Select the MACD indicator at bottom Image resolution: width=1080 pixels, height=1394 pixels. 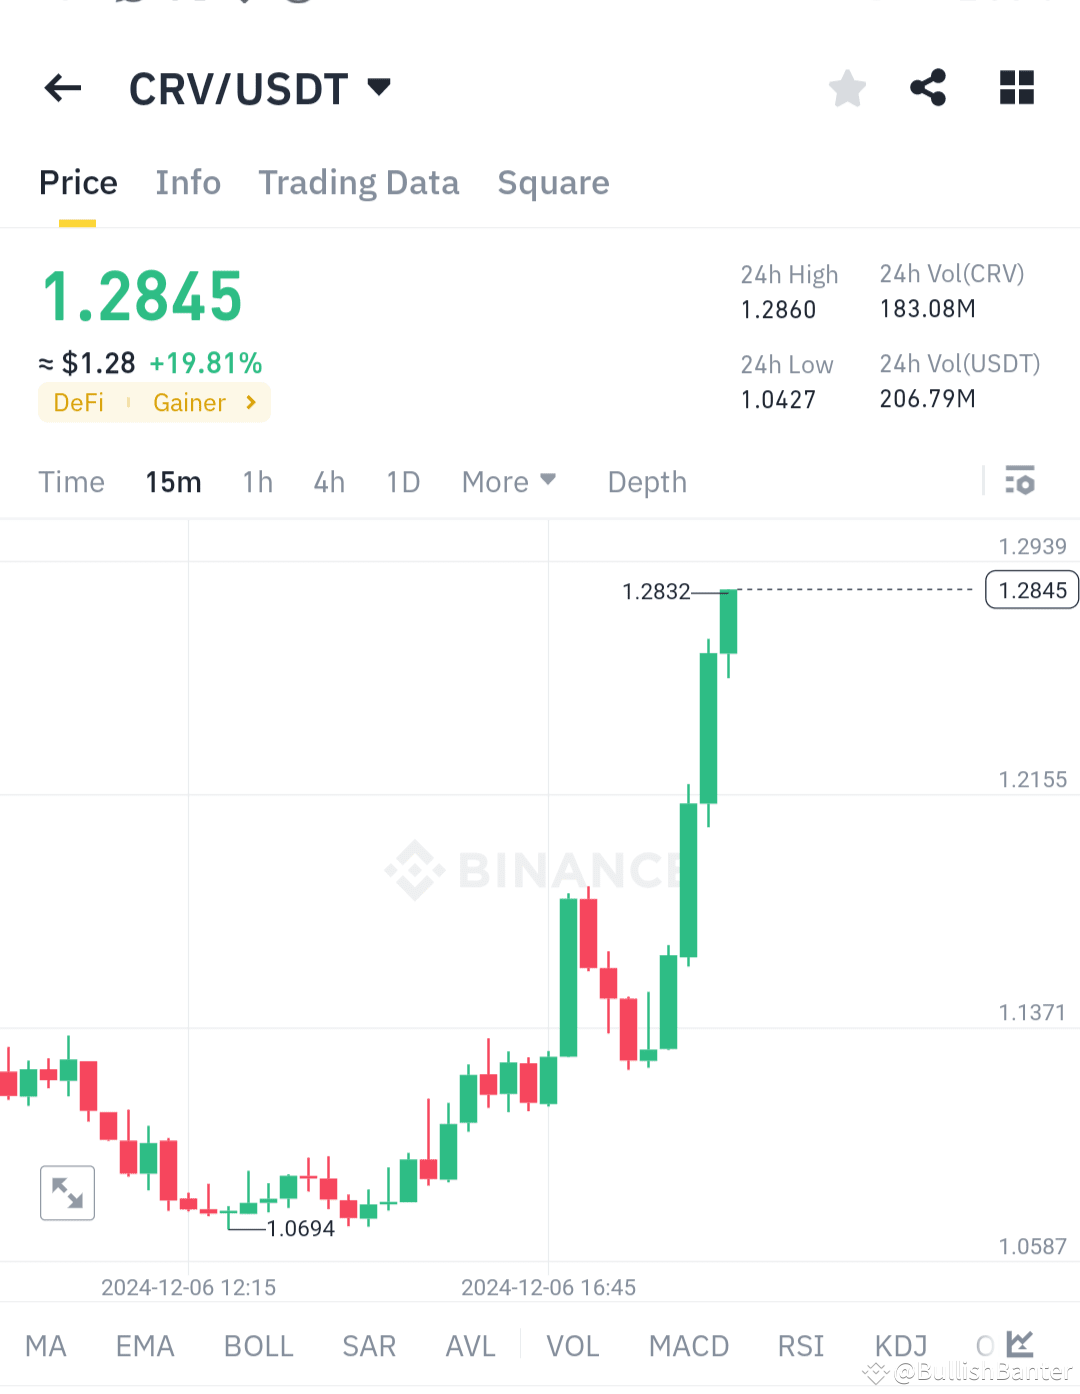688,1345
